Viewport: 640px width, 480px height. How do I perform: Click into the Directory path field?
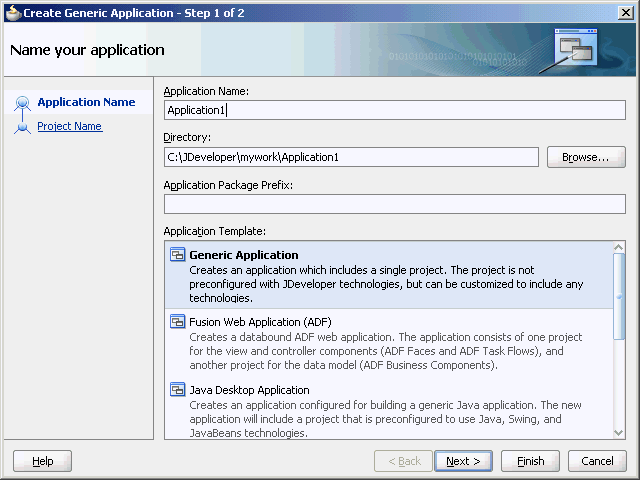pos(351,157)
